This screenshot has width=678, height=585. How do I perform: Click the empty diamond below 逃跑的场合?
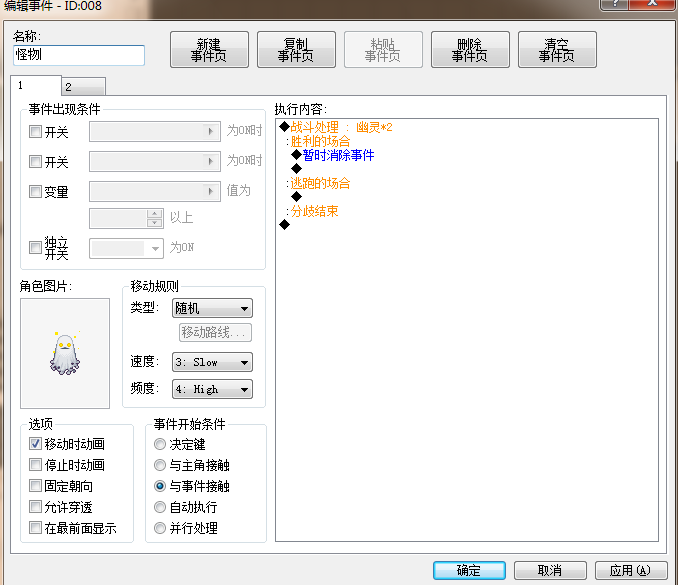tap(297, 197)
